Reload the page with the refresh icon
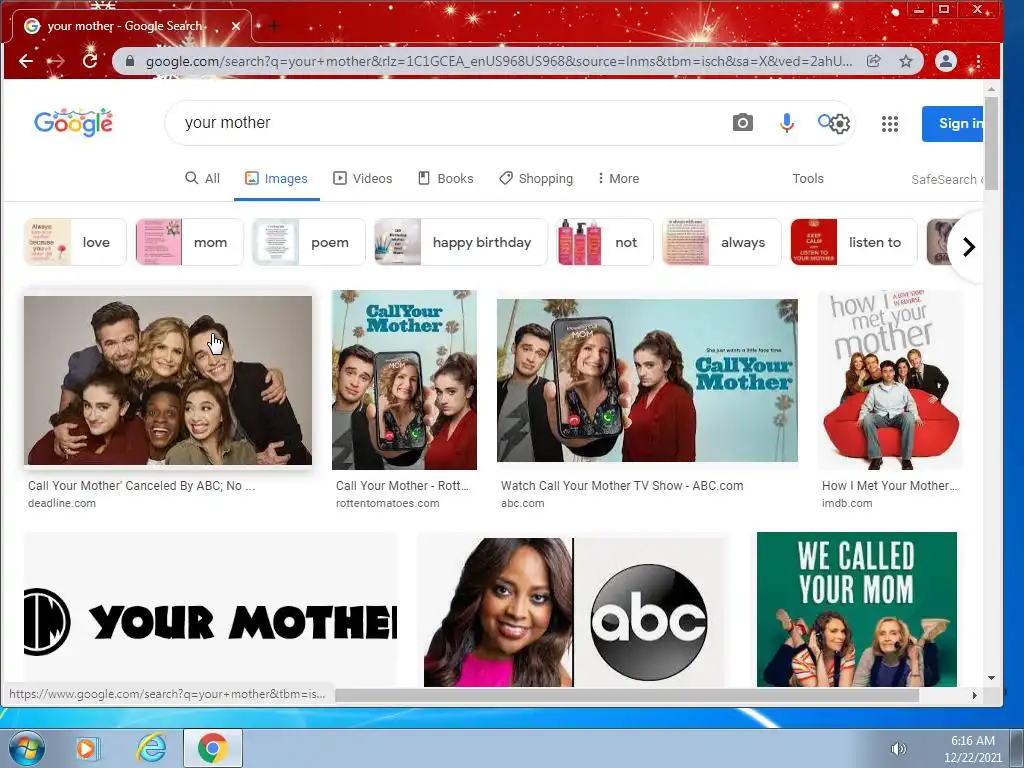 point(89,61)
